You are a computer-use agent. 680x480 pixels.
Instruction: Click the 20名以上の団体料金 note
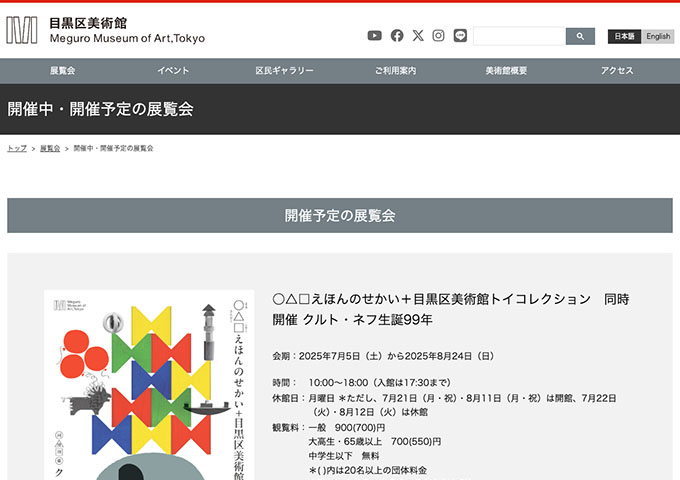[x=368, y=470]
